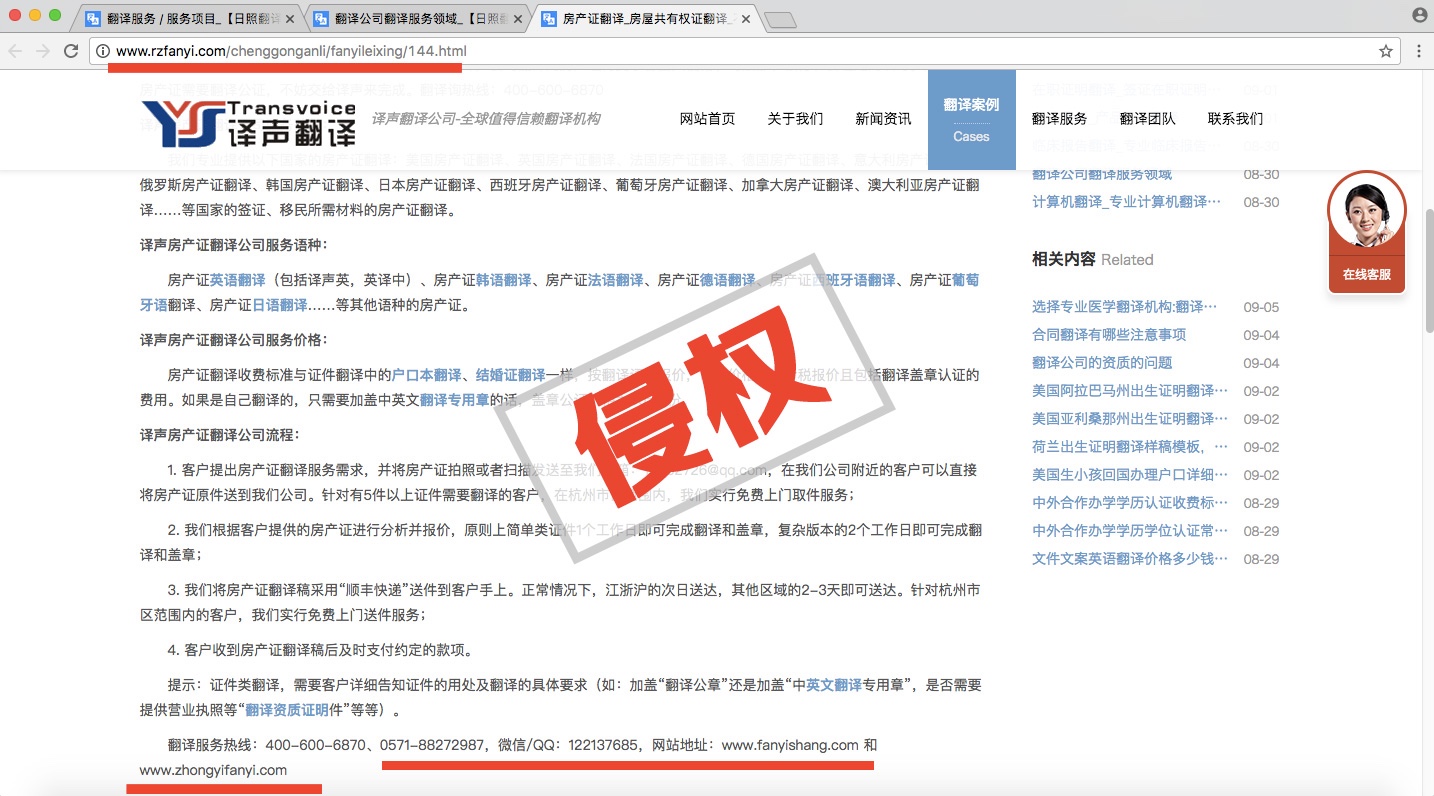
Task: Open Chrome three-dot menu
Action: [x=1418, y=51]
